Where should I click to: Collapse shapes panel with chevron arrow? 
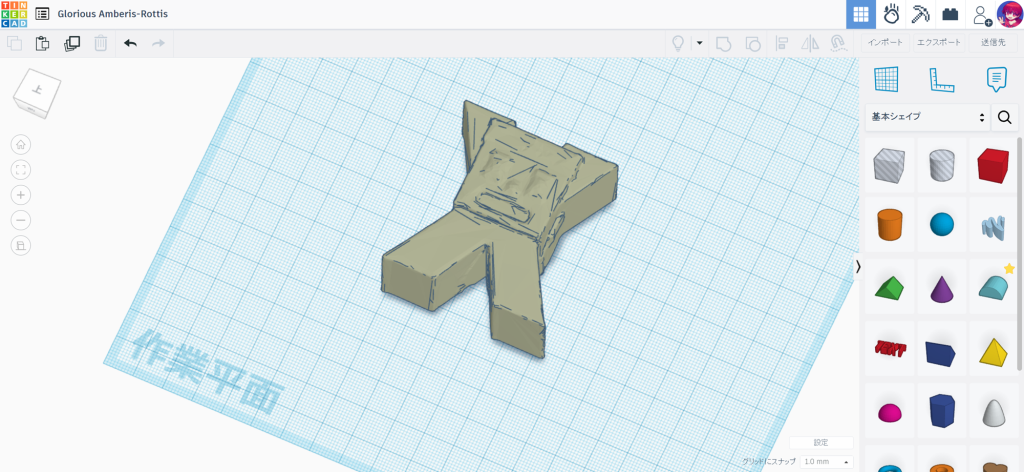[858, 266]
